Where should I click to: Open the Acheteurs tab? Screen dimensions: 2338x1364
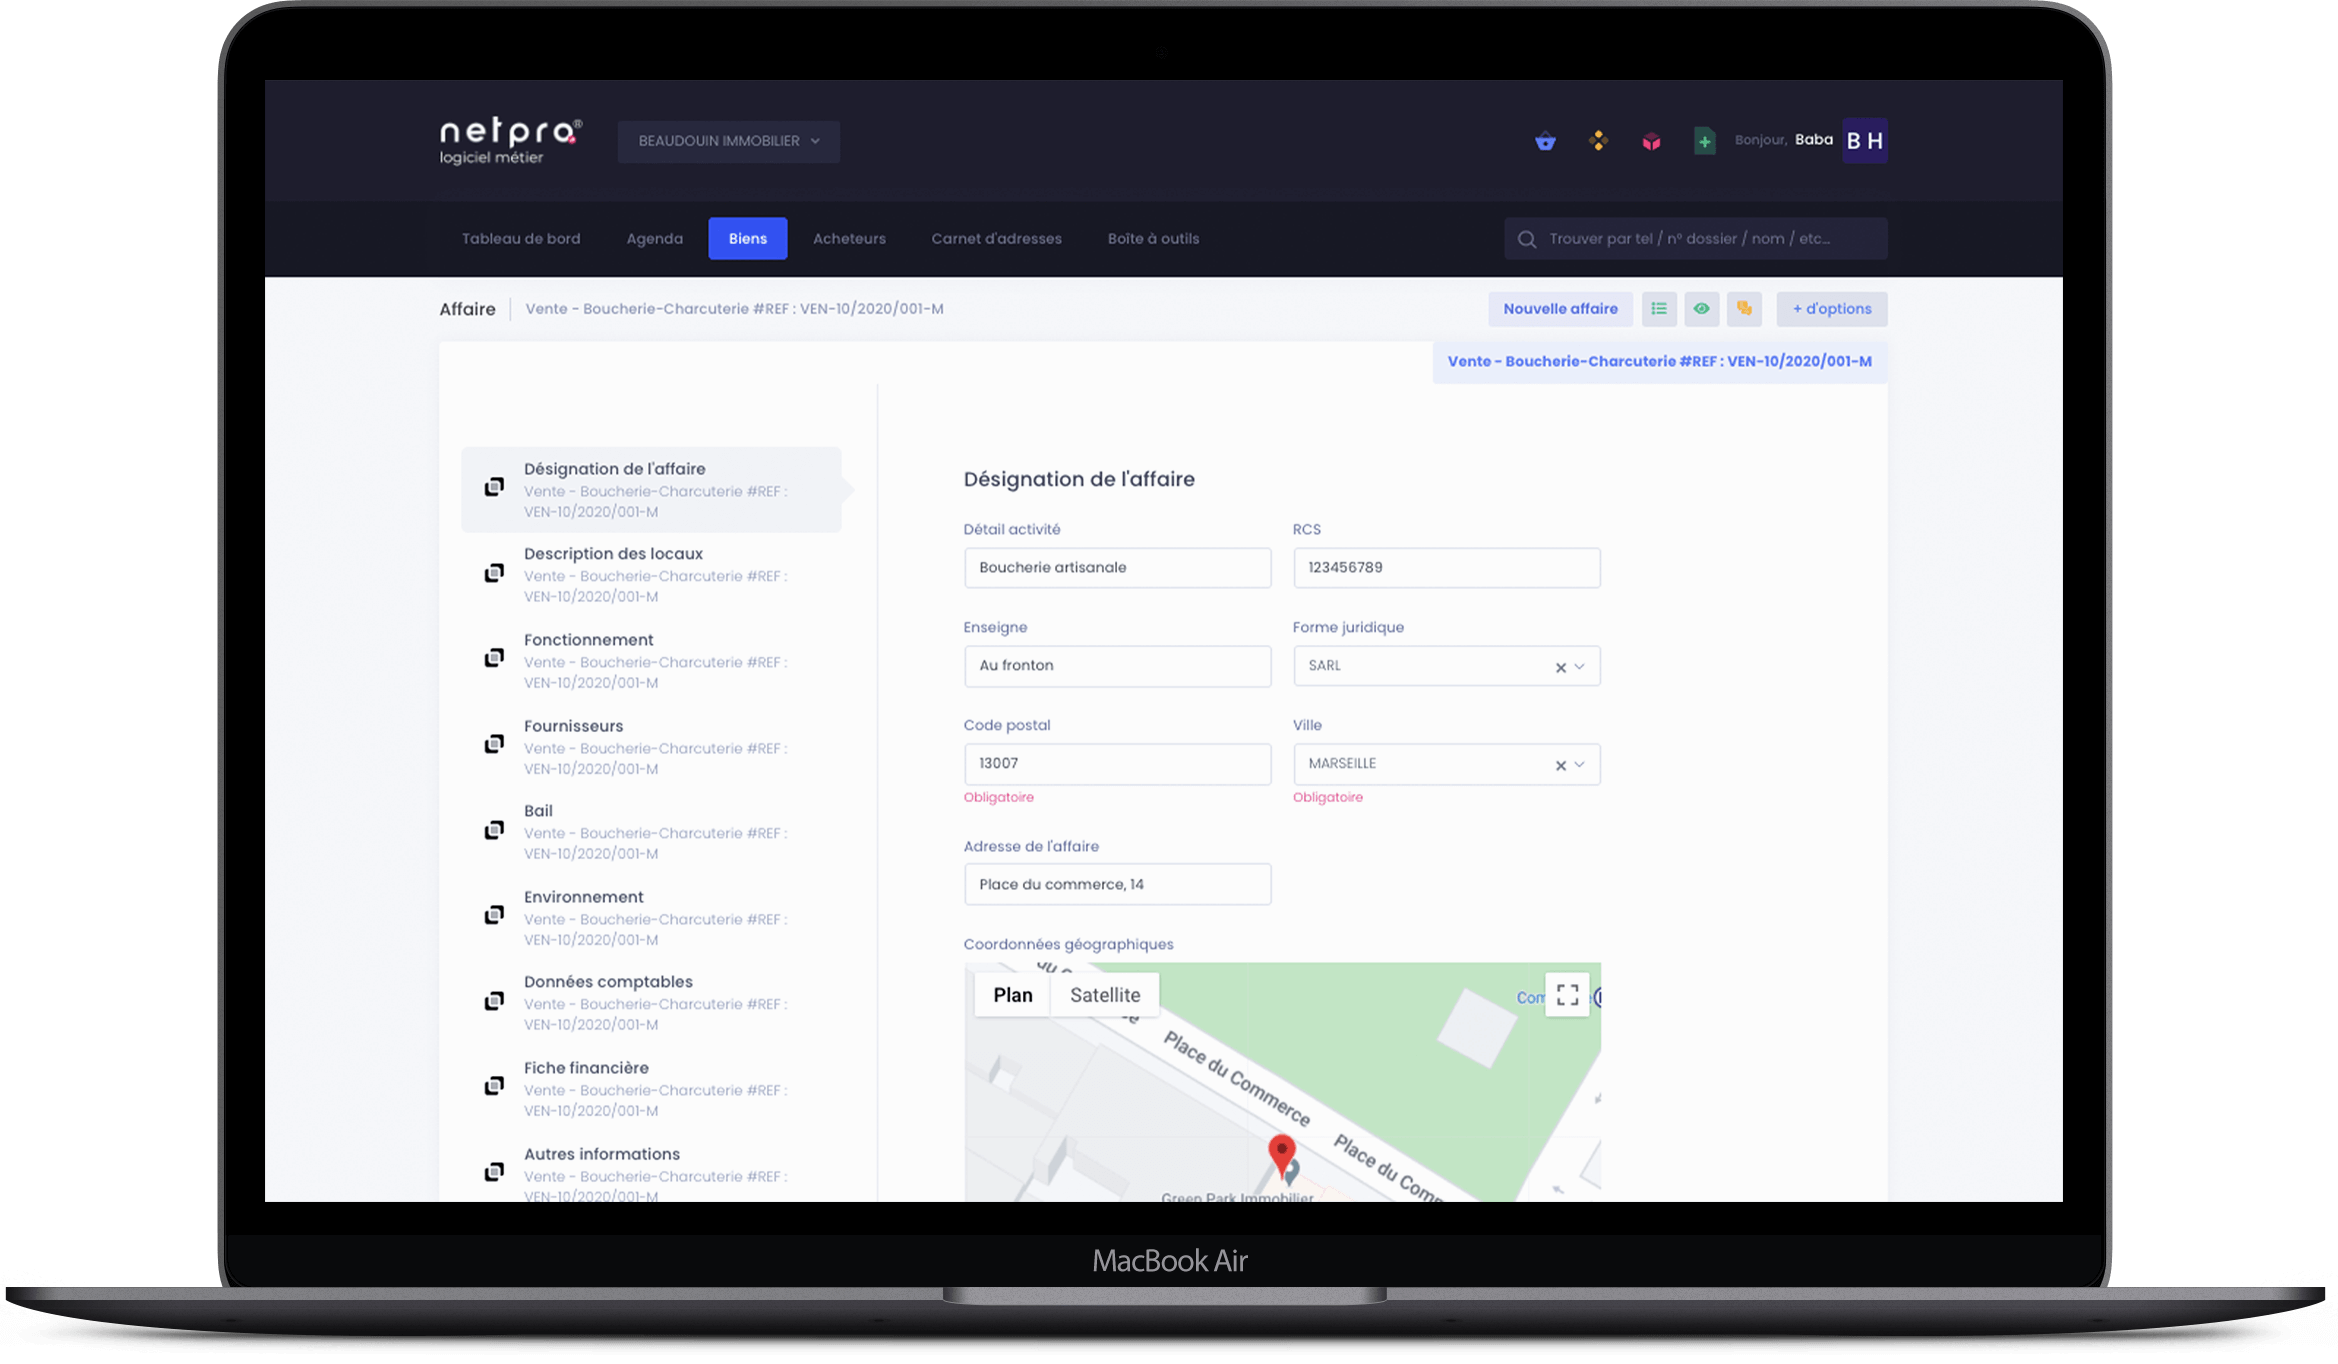click(849, 239)
